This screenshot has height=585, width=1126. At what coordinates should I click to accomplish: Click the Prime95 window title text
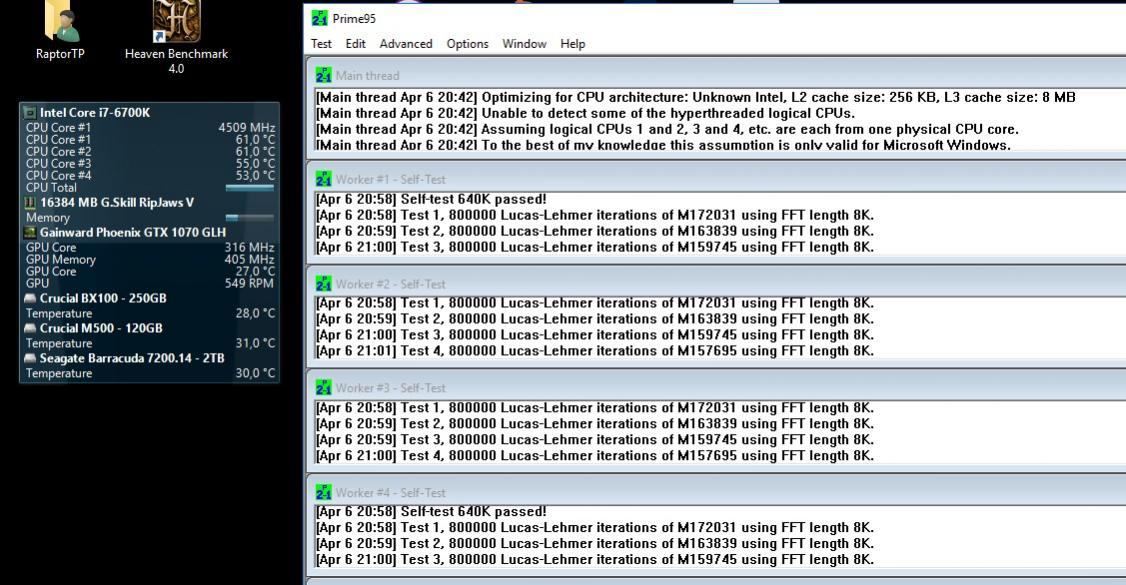click(x=354, y=19)
